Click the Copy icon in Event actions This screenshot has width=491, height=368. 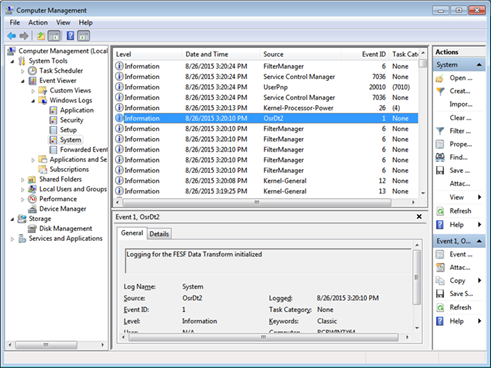[440, 281]
